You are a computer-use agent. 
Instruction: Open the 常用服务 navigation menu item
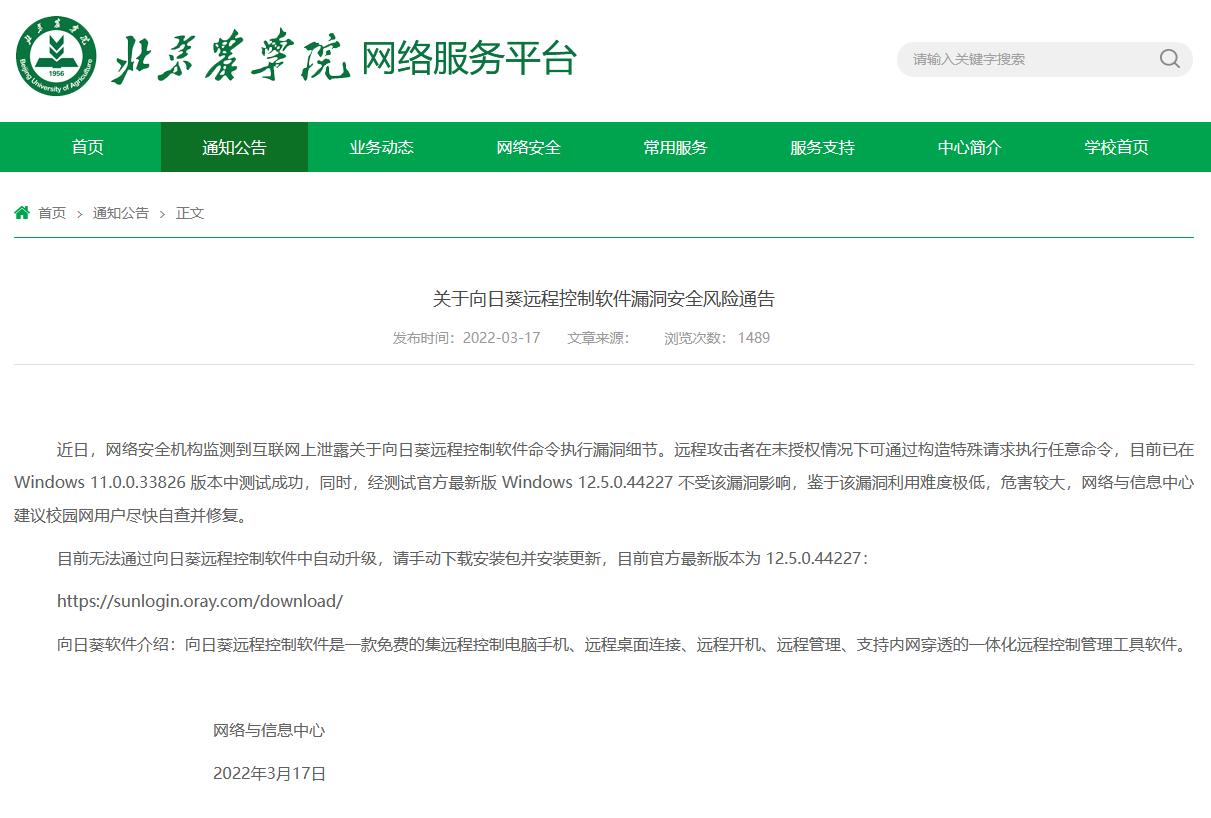pyautogui.click(x=674, y=147)
